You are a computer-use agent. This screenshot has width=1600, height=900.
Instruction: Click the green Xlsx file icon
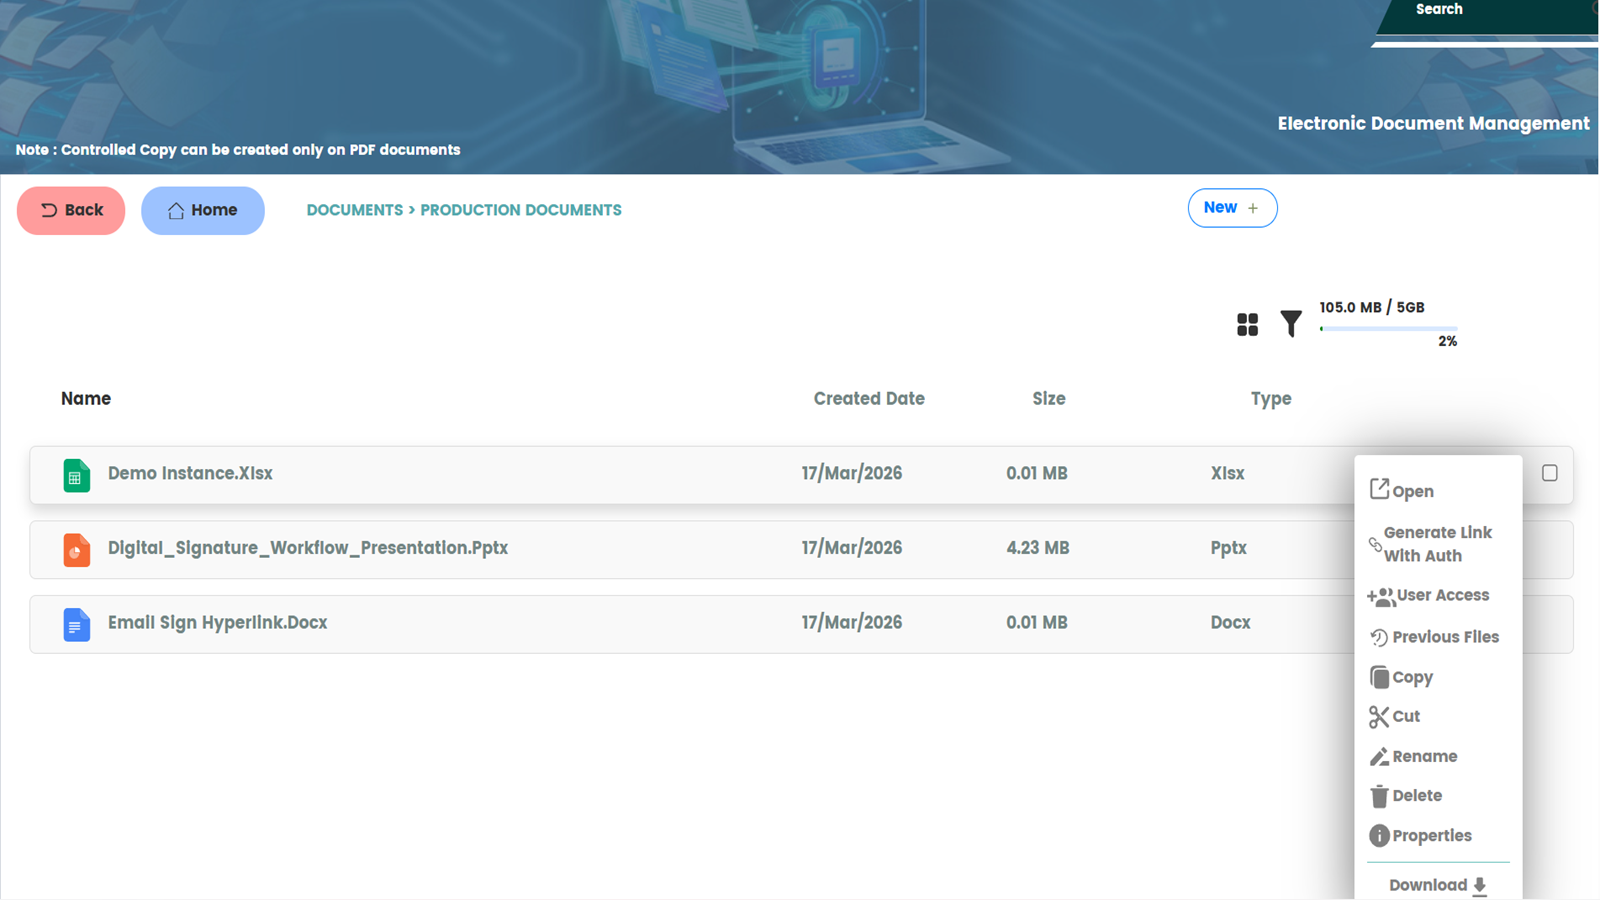coord(76,475)
